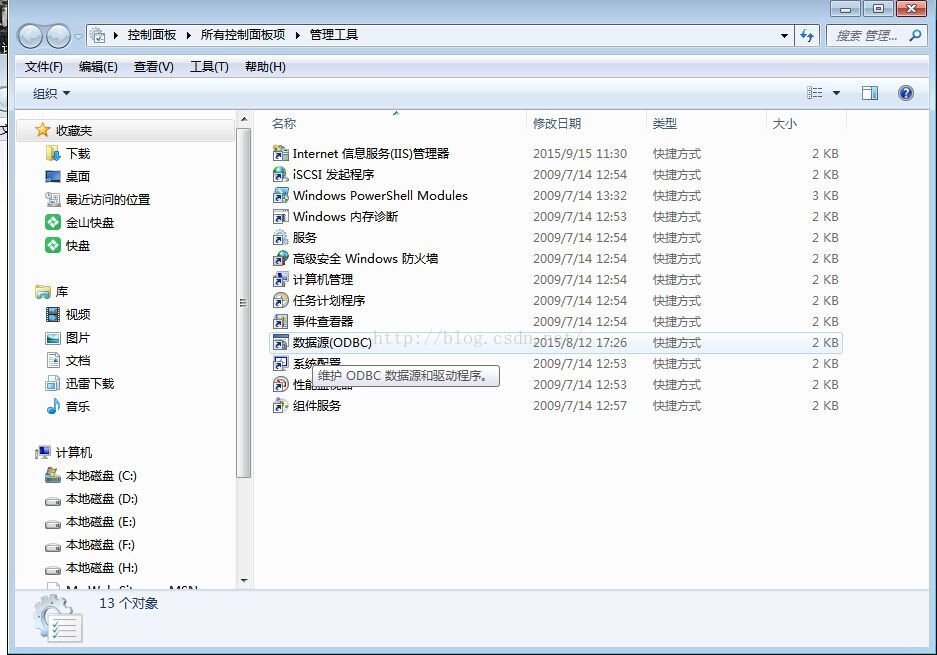Select the iSCSI 发起程序 icon
Viewport: 937px width, 655px height.
click(280, 175)
